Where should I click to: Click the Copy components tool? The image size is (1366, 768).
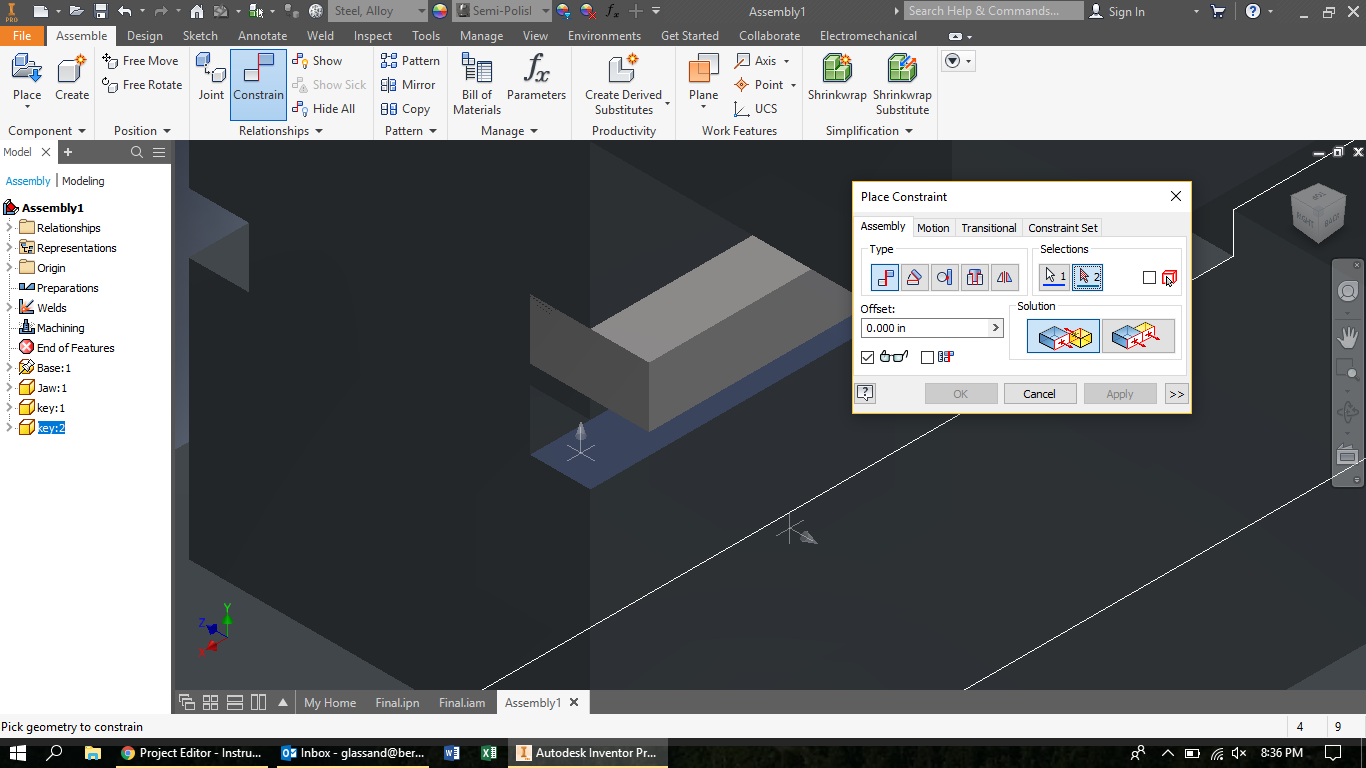[405, 109]
